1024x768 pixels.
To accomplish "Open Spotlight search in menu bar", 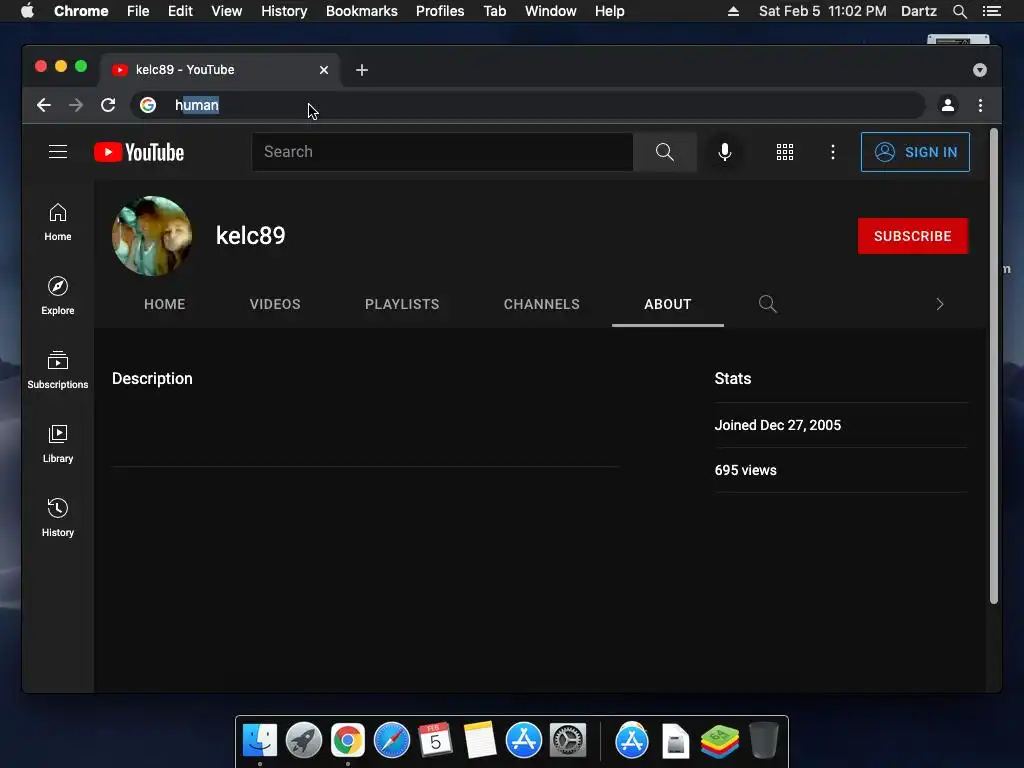I will pyautogui.click(x=959, y=11).
